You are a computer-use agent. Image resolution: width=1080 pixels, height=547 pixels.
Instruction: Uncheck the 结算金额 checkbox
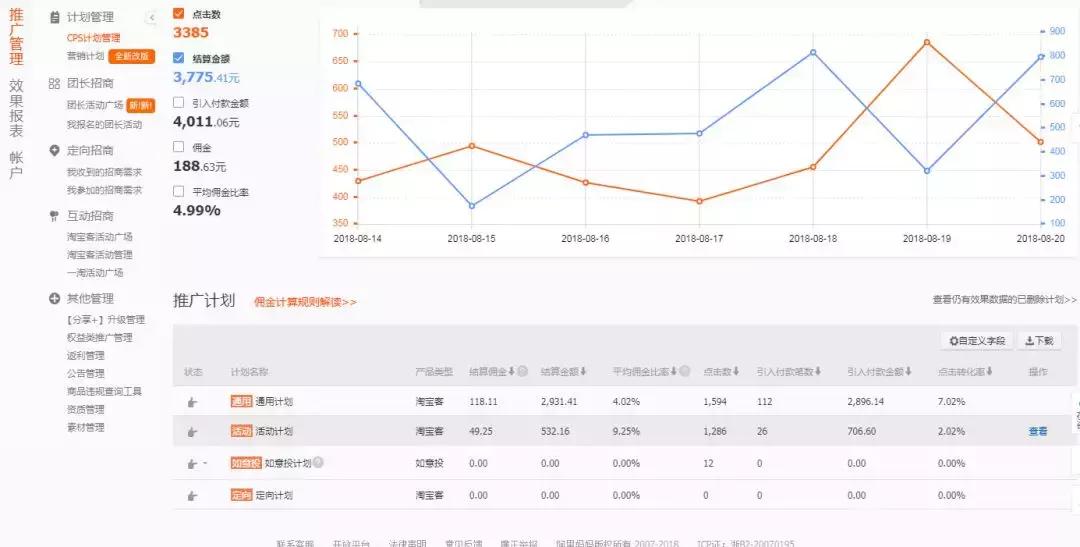(179, 58)
